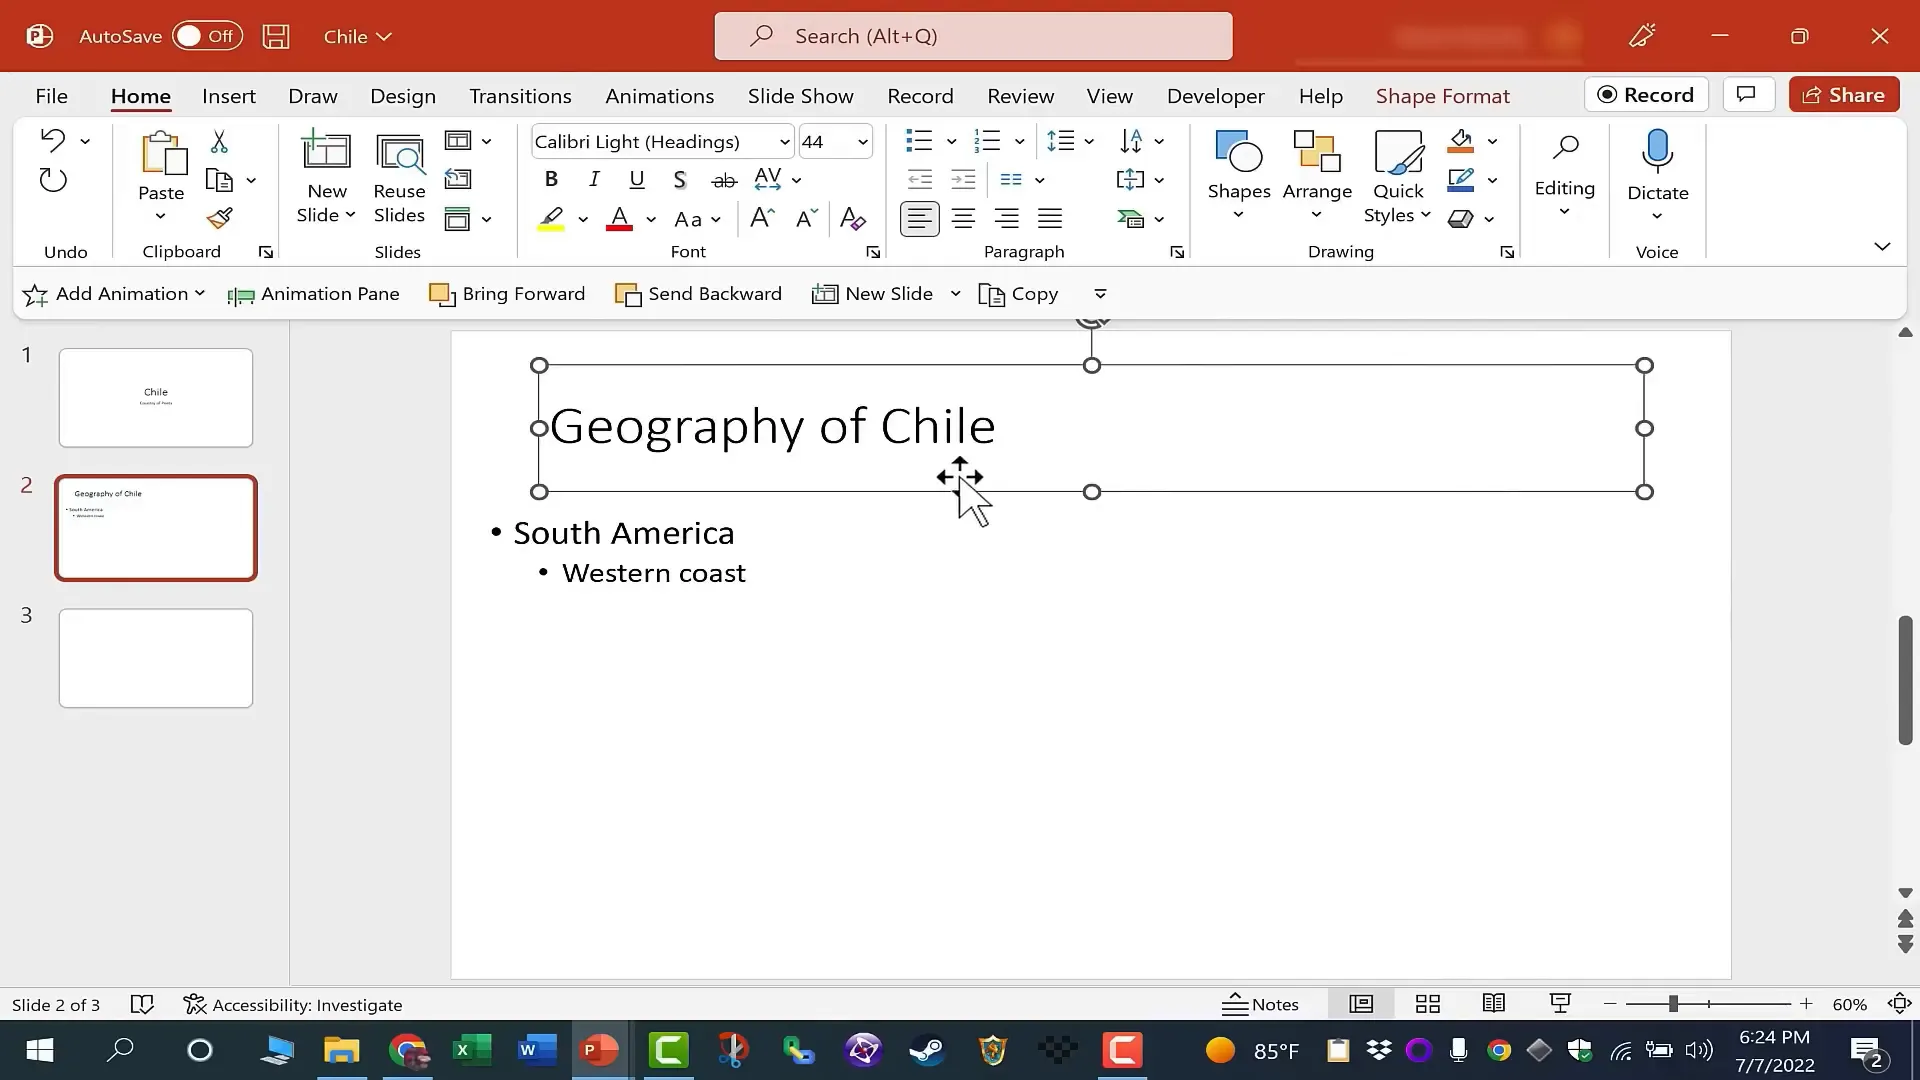The height and width of the screenshot is (1080, 1920).
Task: Open Word from Windows taskbar
Action: point(536,1050)
